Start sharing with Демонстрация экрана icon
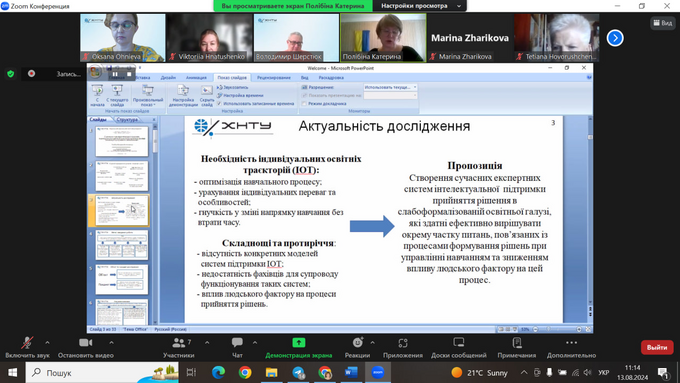Viewport: 680px width, 383px height. pyautogui.click(x=298, y=343)
